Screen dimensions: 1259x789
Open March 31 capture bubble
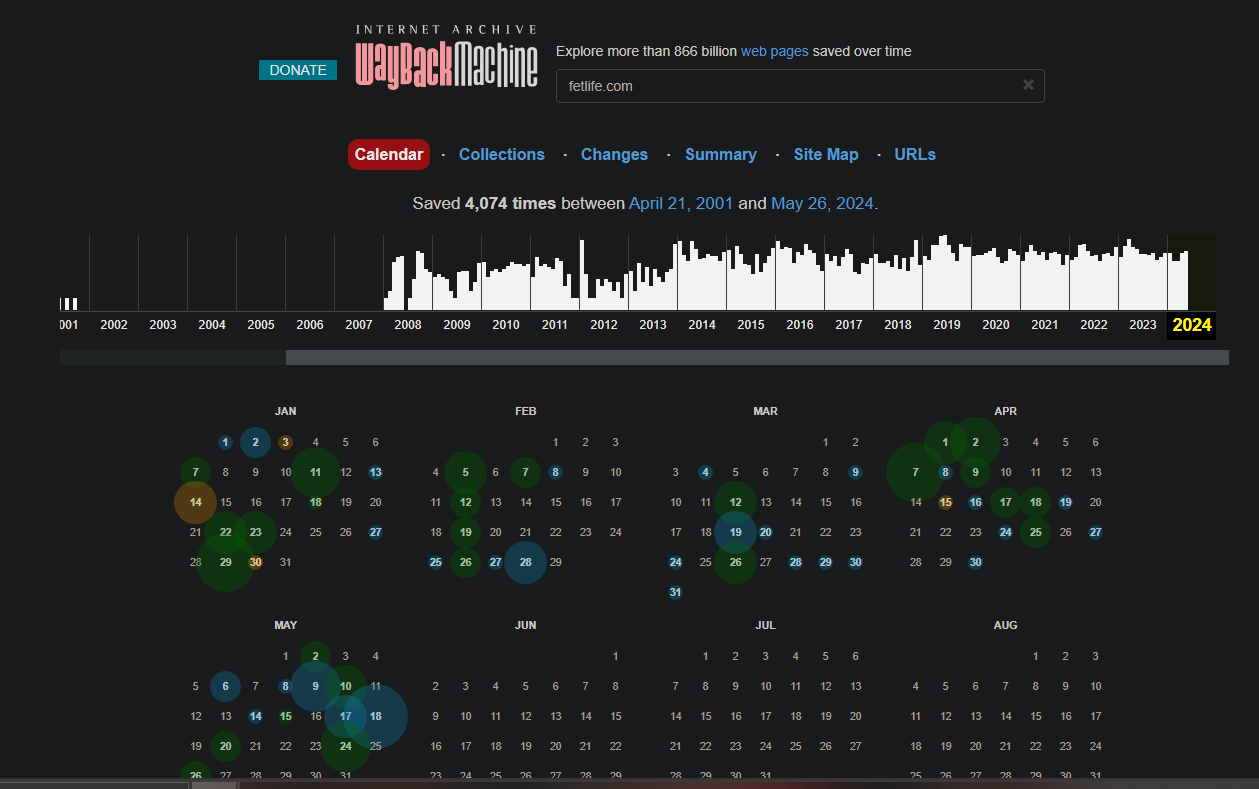coord(676,592)
